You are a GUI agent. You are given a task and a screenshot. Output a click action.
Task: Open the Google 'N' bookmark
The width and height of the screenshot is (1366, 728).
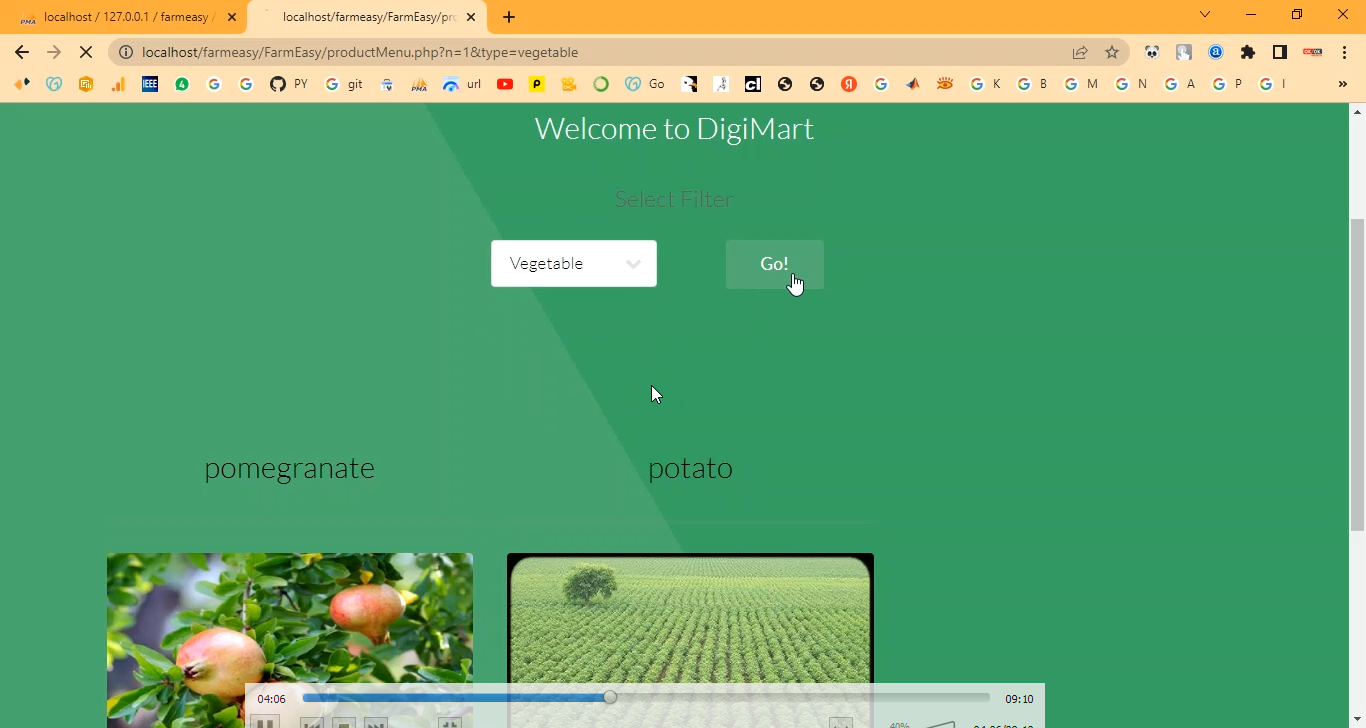coord(1132,84)
